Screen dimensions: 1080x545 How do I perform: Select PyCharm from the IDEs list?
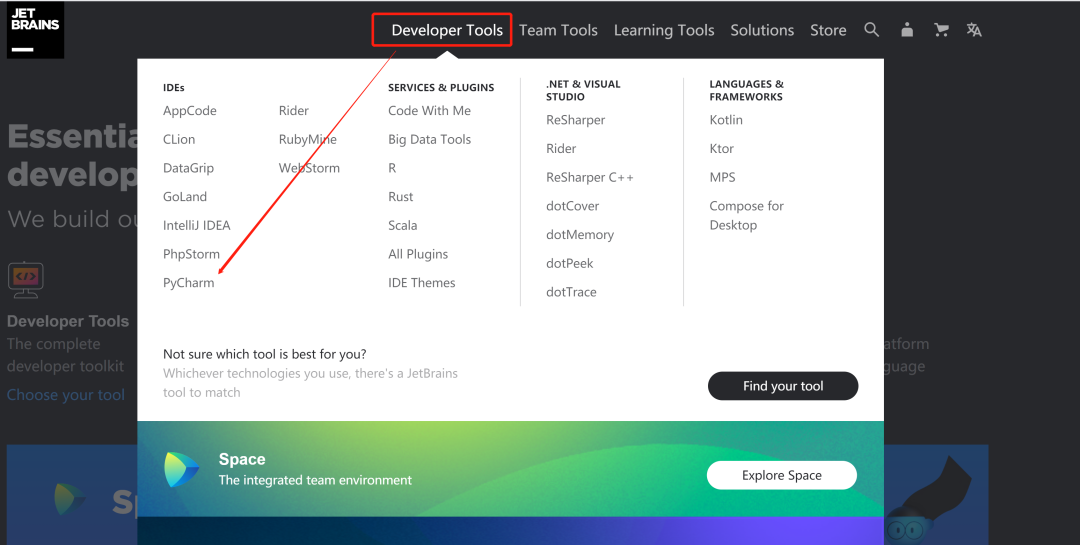(189, 283)
